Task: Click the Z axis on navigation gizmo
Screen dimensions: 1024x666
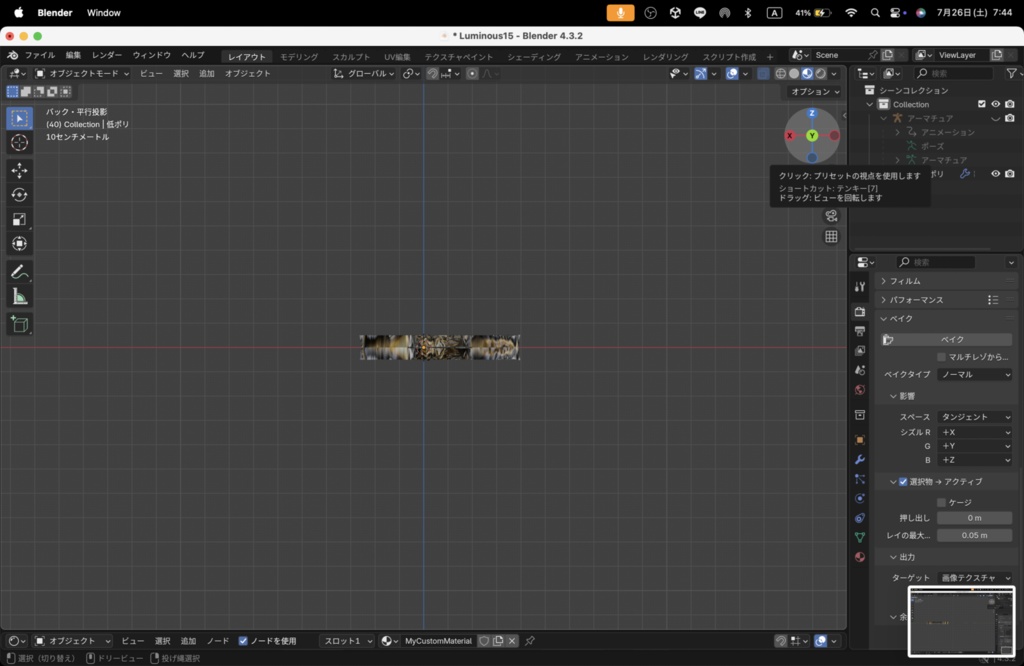Action: coord(812,113)
